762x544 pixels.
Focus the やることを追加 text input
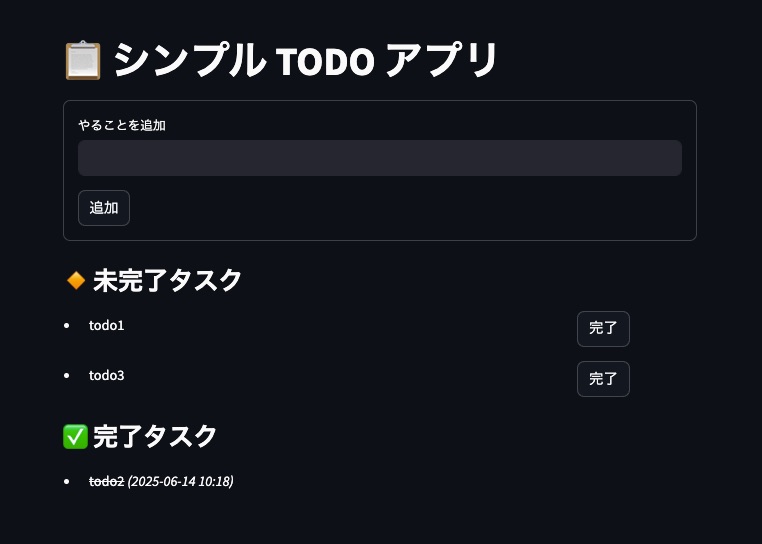coord(380,158)
